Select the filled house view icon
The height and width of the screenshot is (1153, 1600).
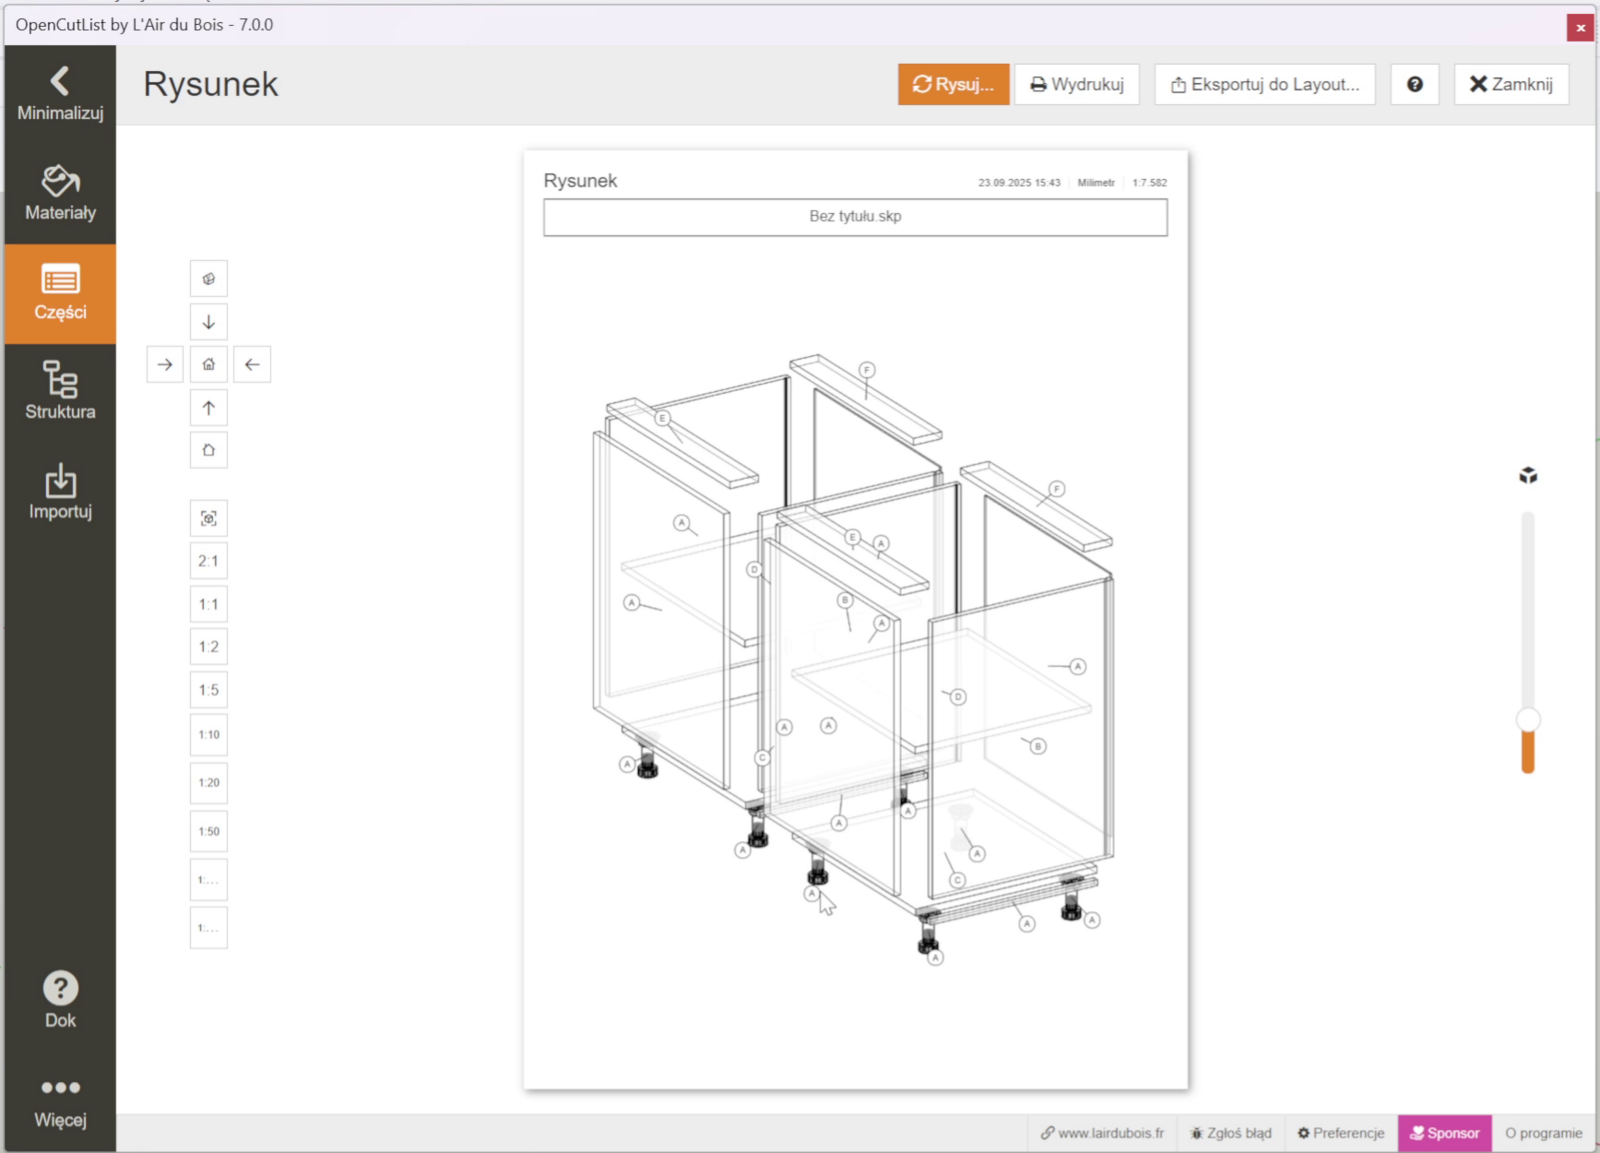click(208, 365)
